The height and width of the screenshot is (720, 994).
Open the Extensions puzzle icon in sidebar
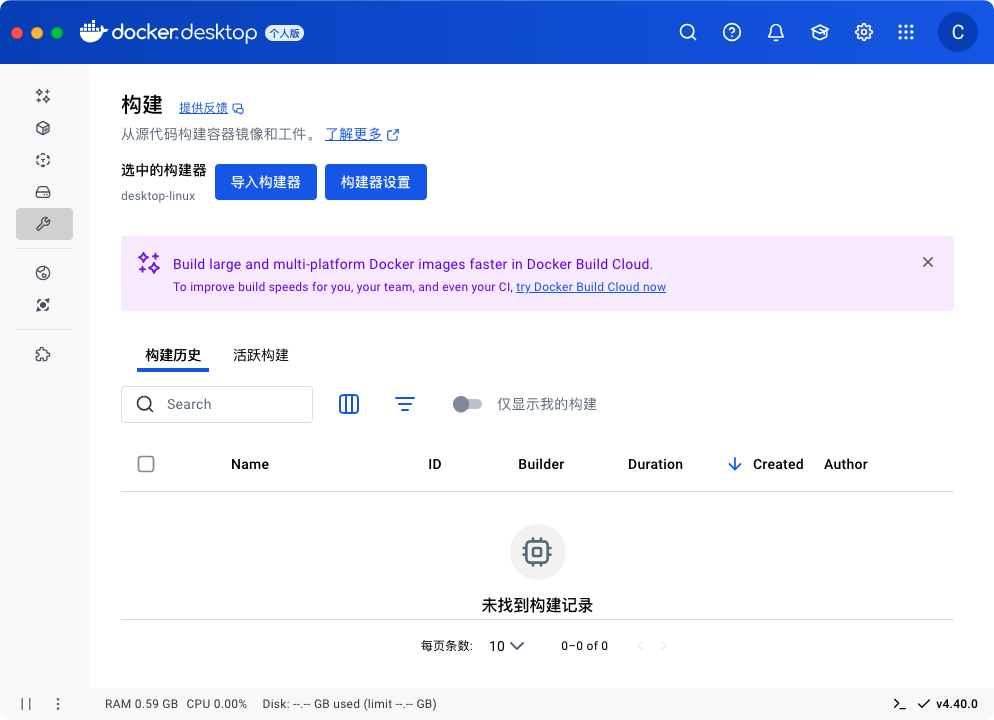click(x=43, y=354)
